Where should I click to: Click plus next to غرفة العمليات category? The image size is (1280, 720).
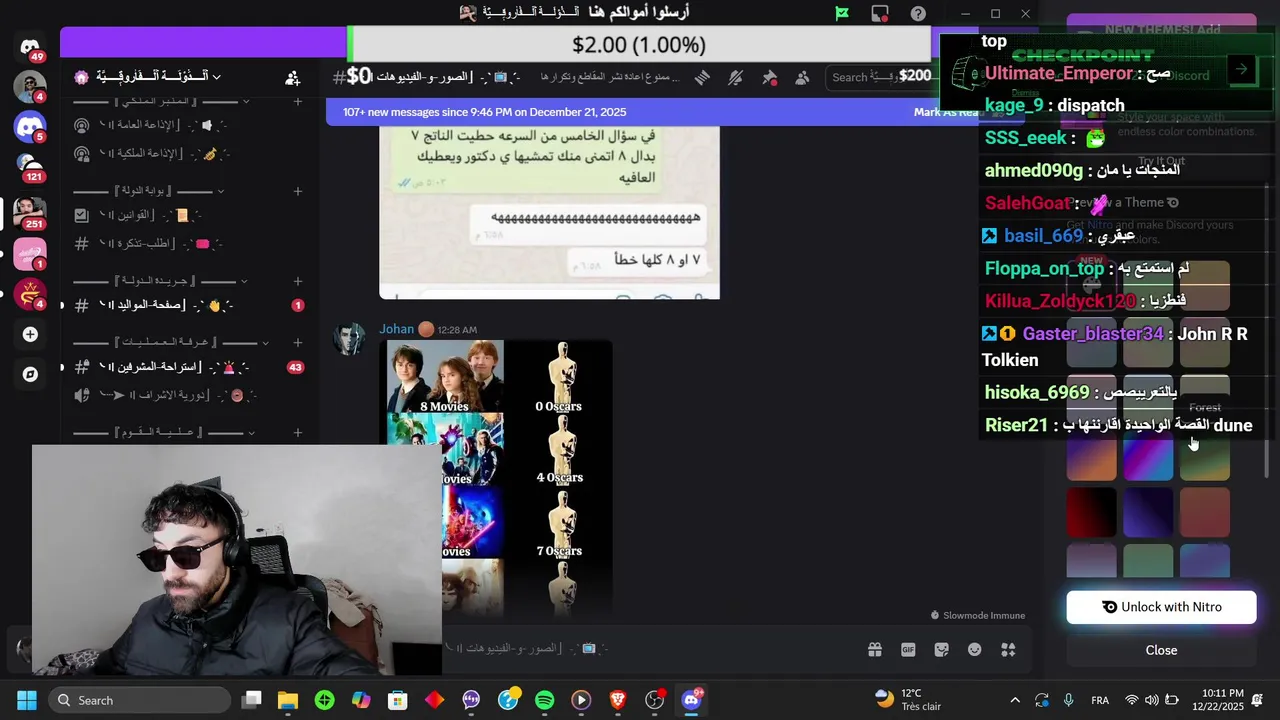tap(297, 342)
